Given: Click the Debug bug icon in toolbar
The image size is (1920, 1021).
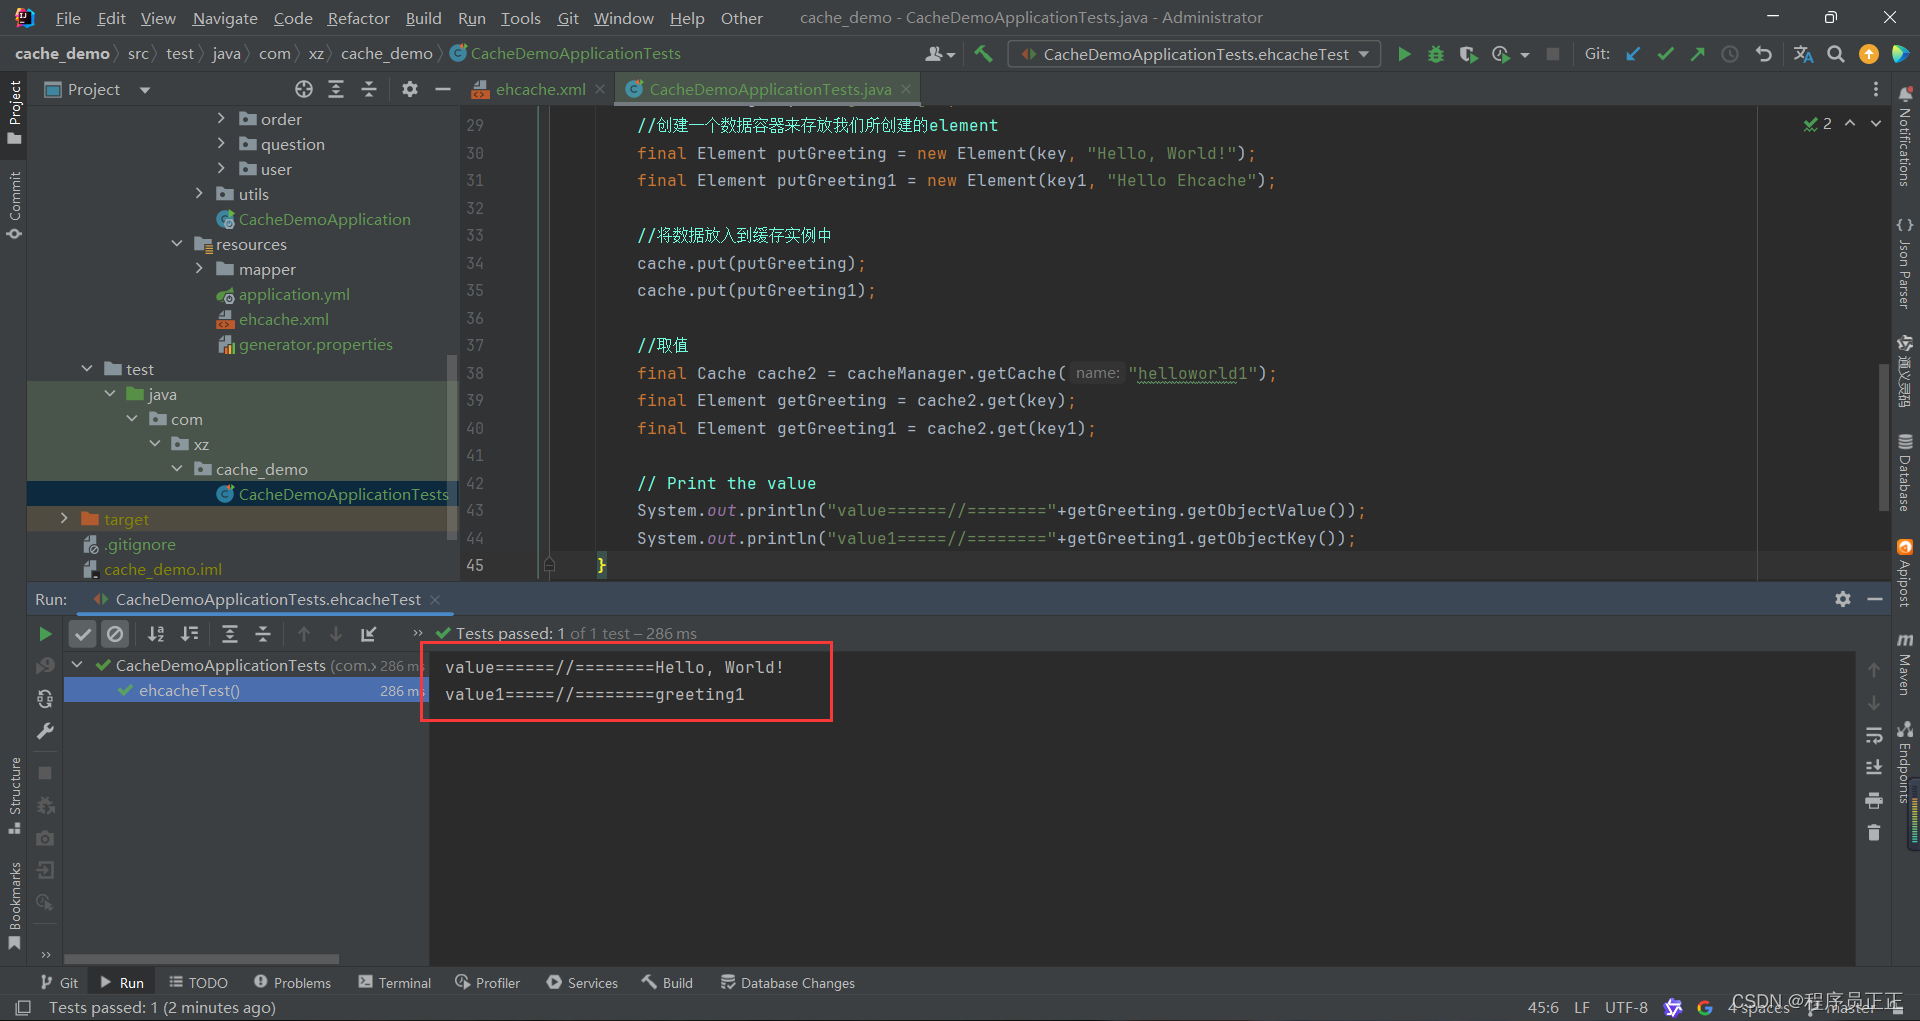Looking at the screenshot, I should pyautogui.click(x=1436, y=54).
